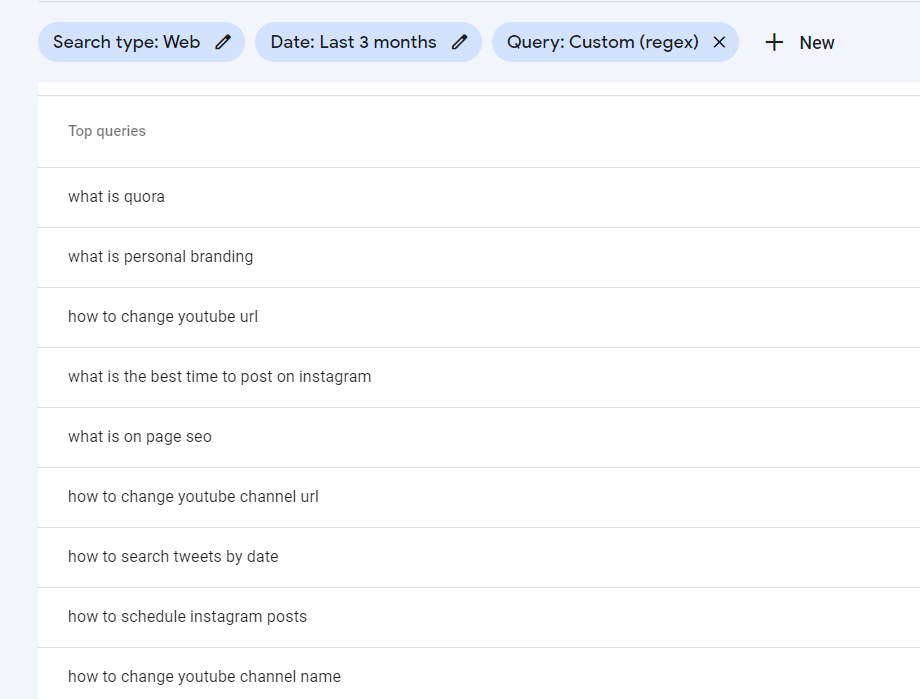Select 'how to change youtube url' query
Screen dimensions: 920x699
point(163,317)
